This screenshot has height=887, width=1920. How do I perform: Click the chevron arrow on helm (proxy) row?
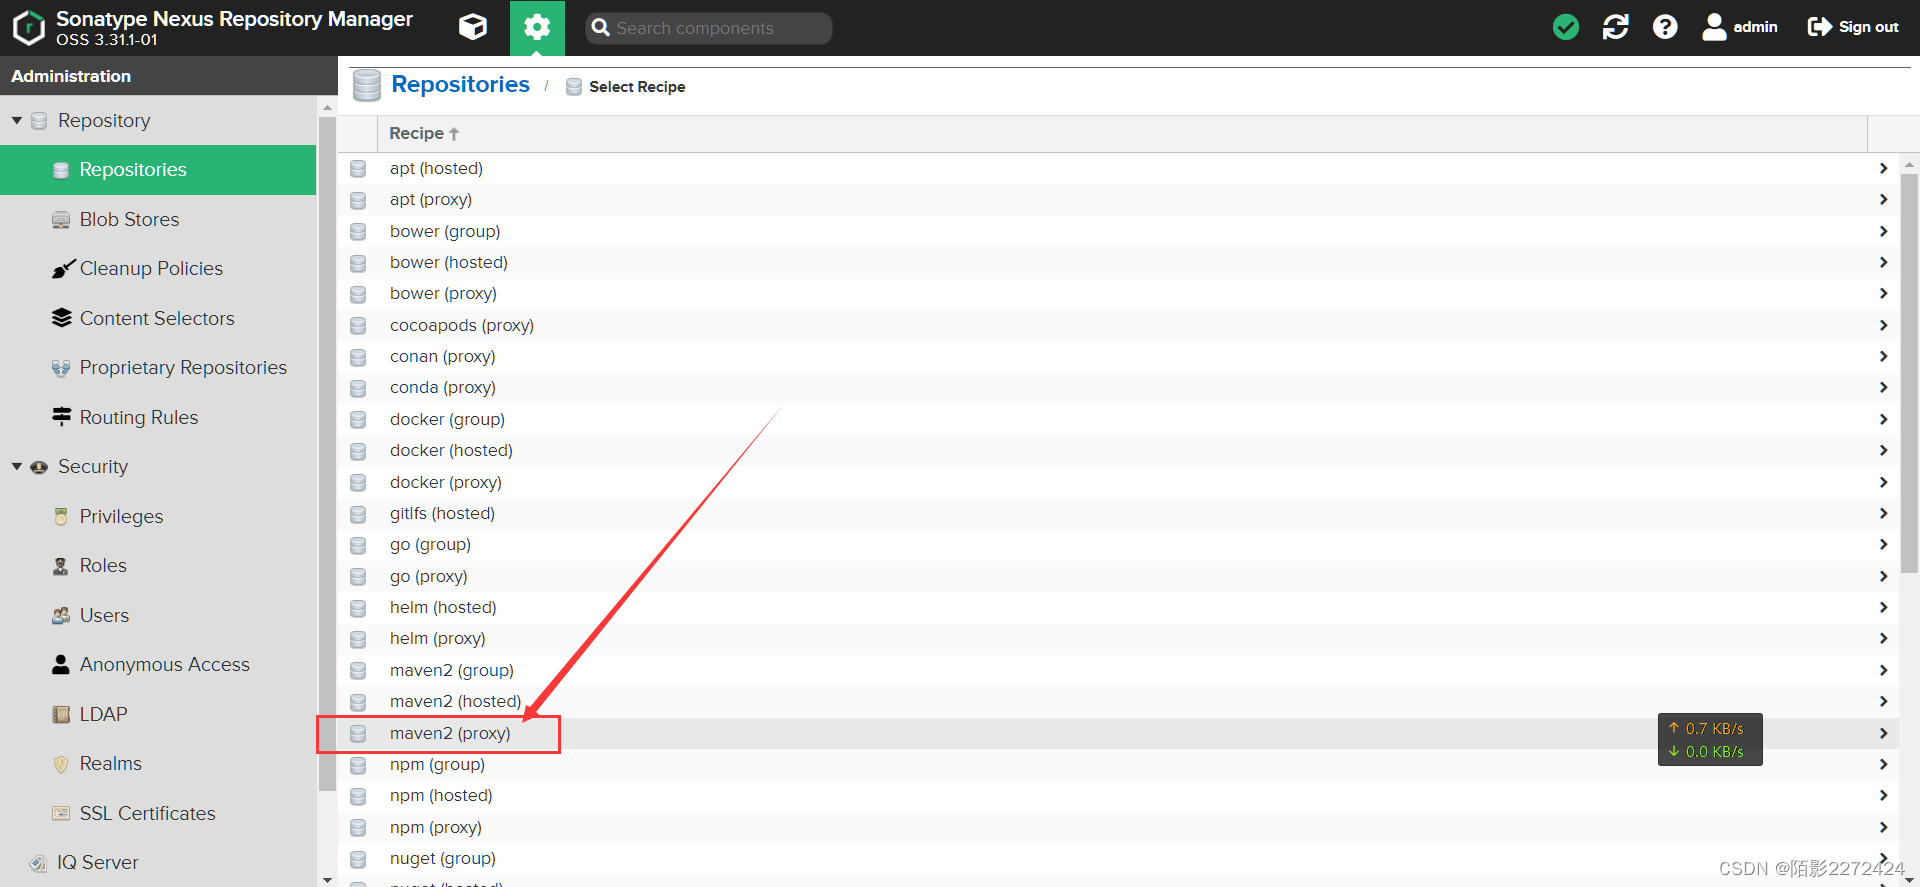(1883, 638)
